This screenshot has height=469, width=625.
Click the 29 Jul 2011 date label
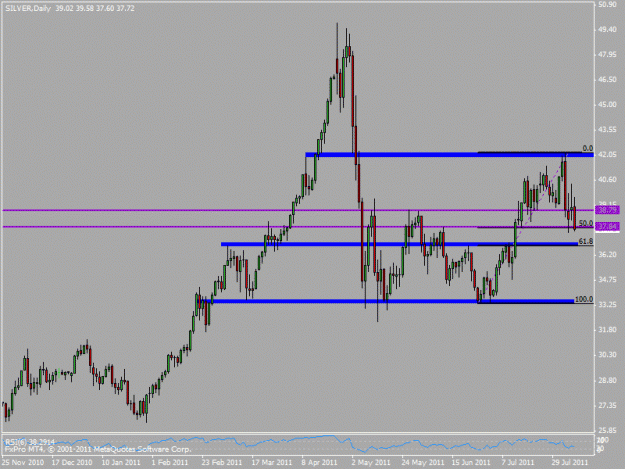click(570, 463)
